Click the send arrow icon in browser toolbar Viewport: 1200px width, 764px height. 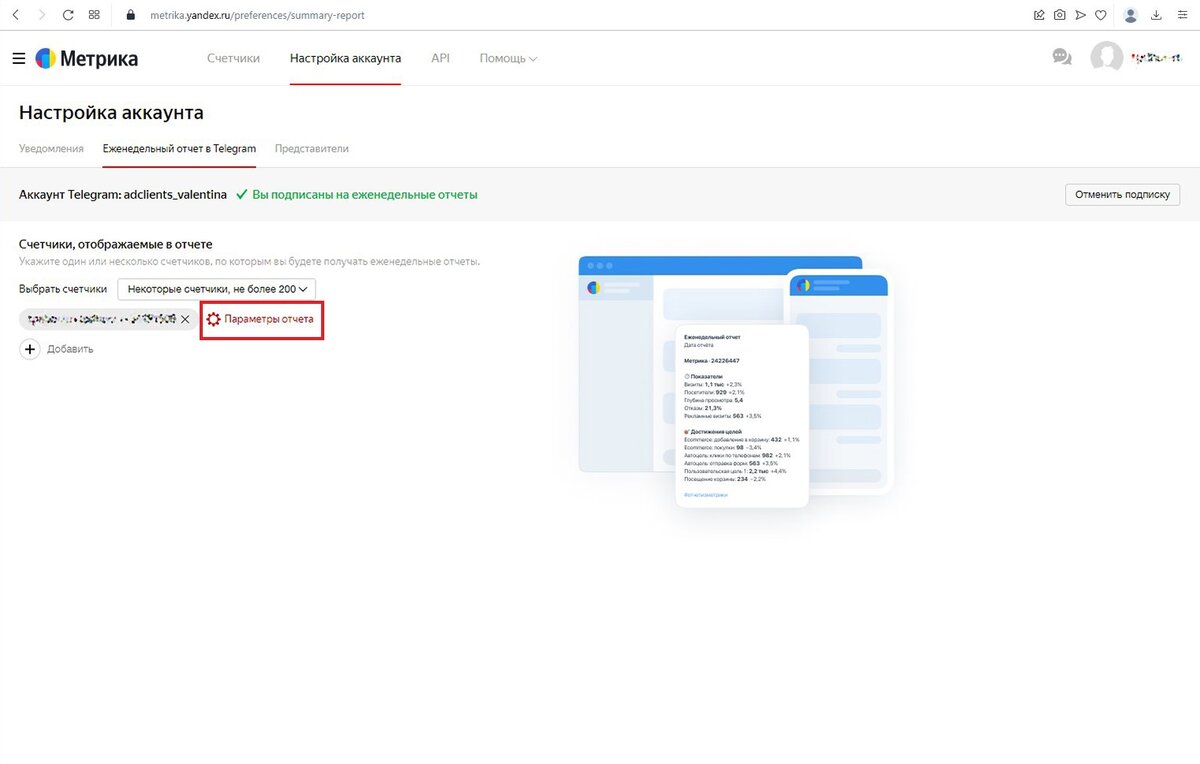[x=1081, y=15]
